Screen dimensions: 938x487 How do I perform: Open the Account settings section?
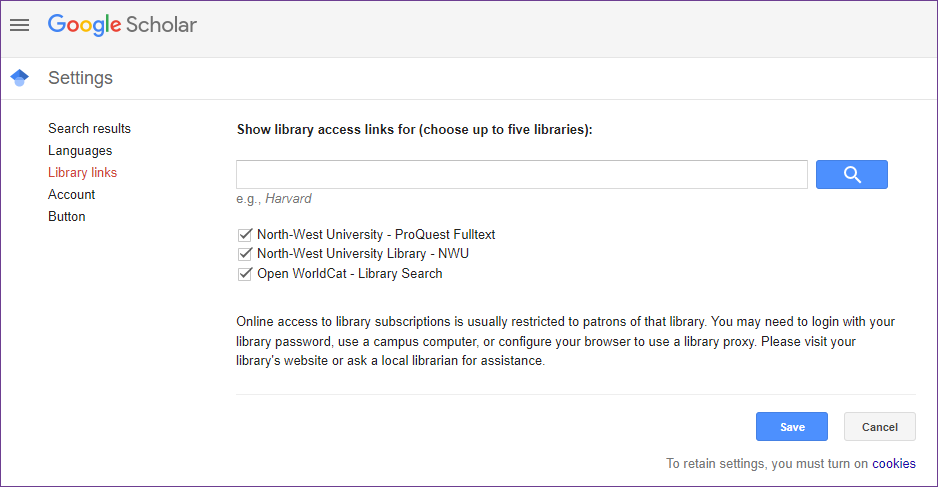coord(72,194)
